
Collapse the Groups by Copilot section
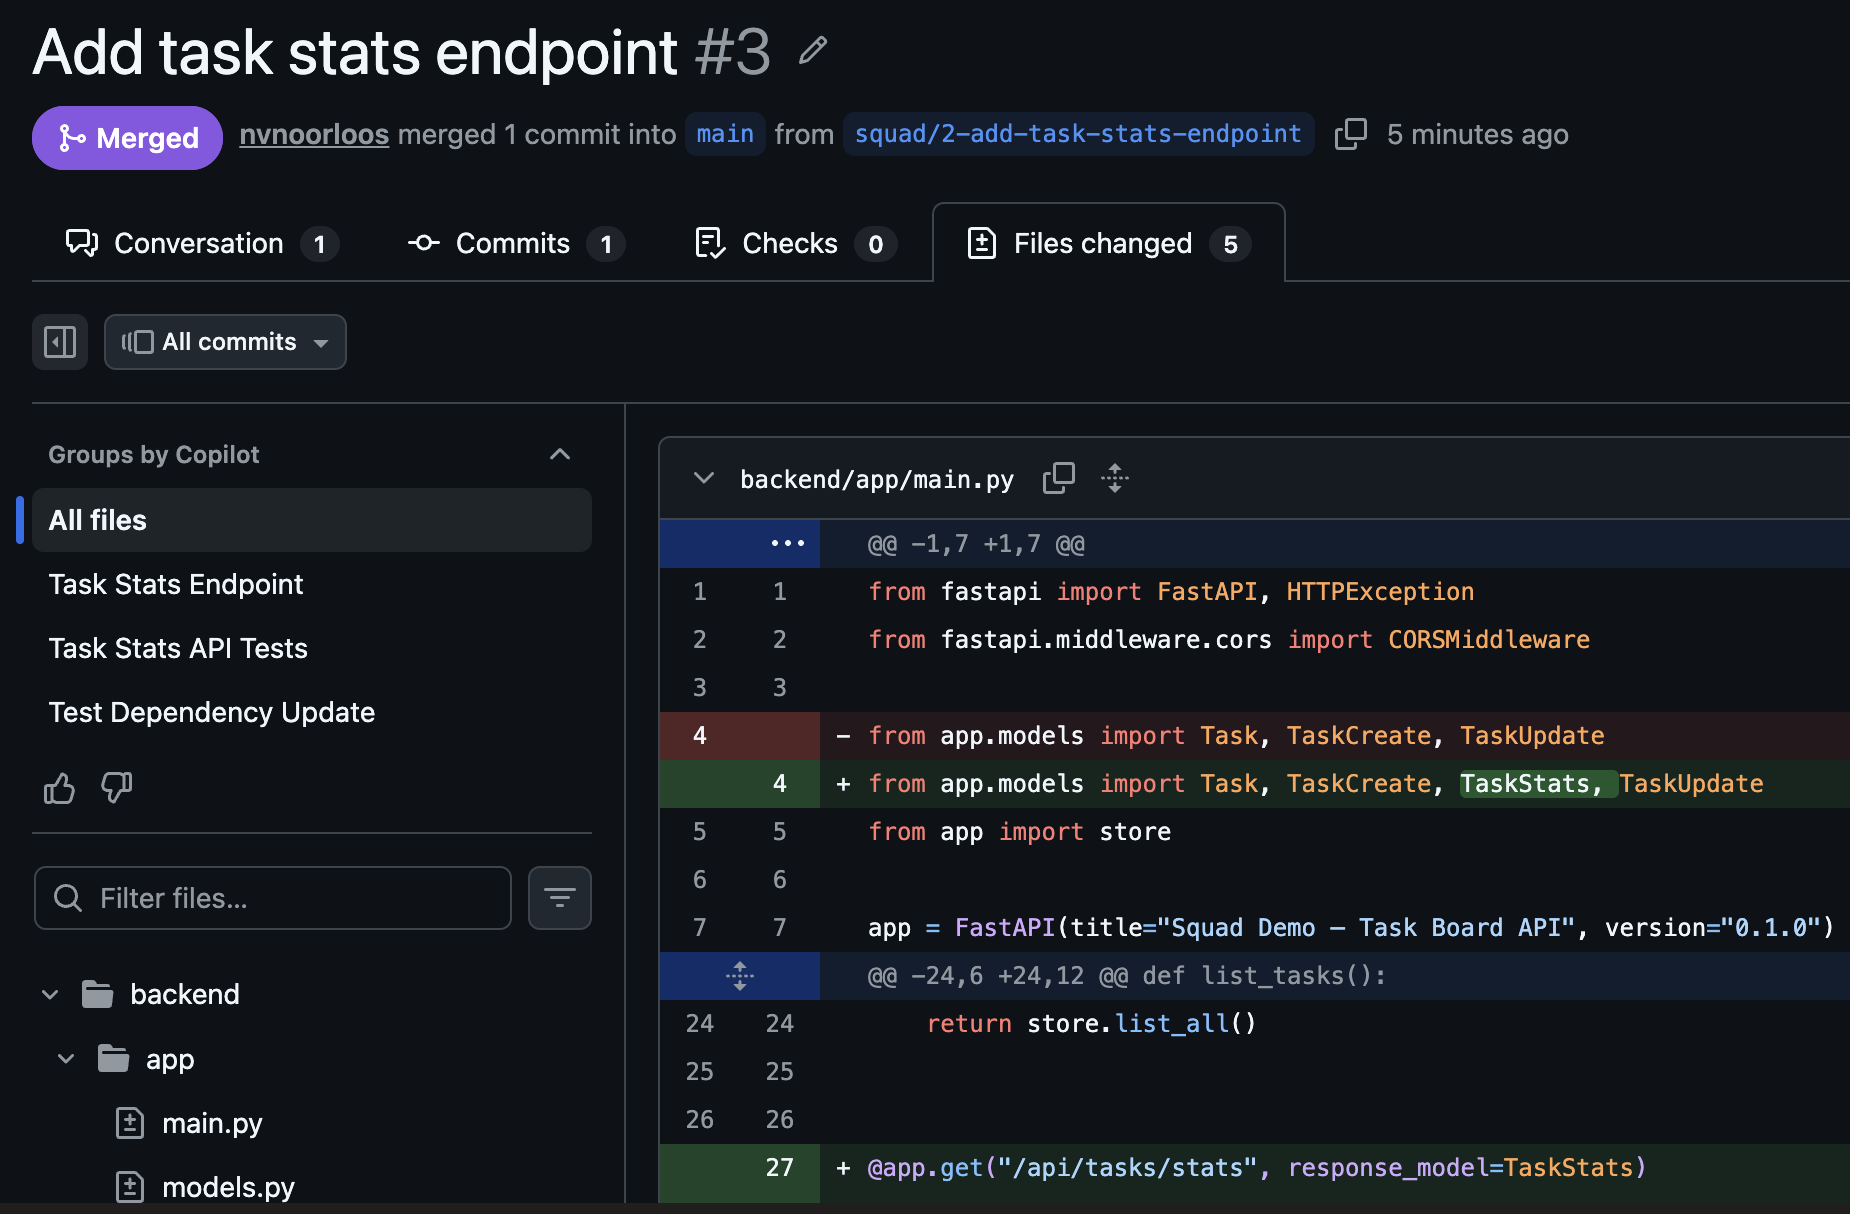(x=560, y=455)
